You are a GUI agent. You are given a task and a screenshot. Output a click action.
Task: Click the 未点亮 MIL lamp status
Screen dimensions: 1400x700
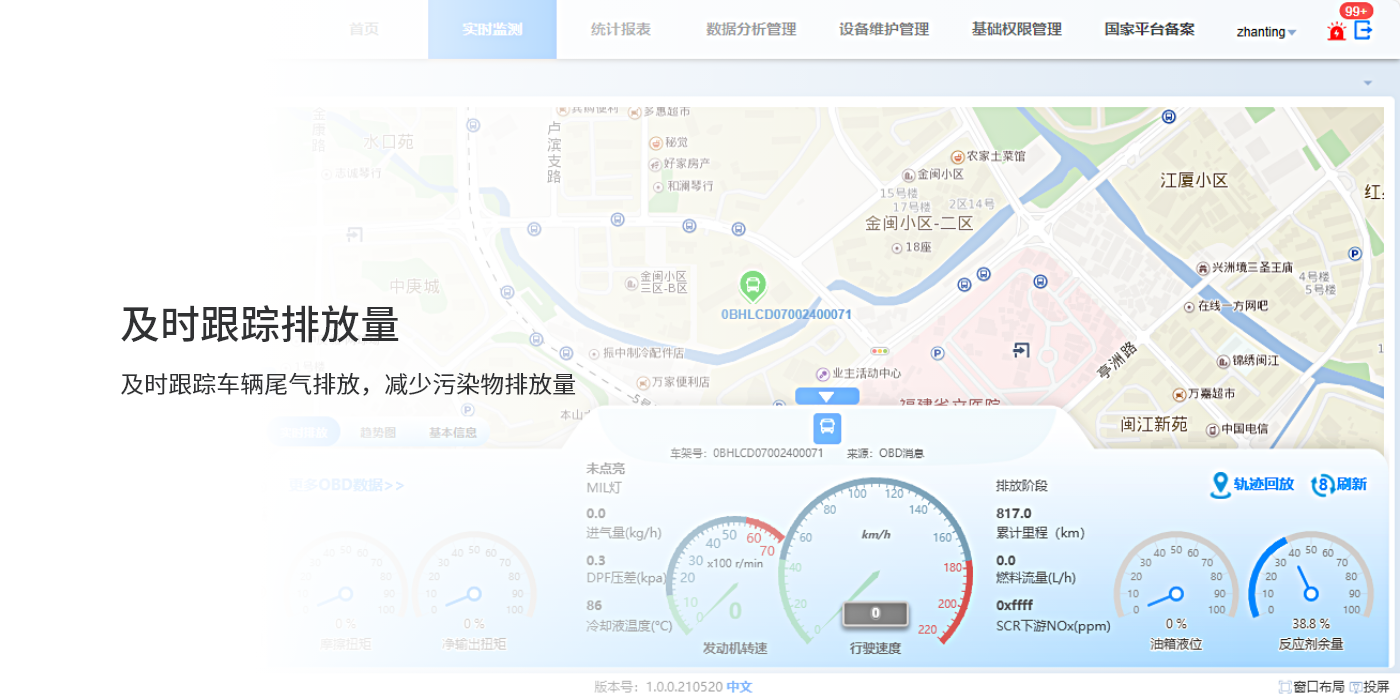point(606,468)
